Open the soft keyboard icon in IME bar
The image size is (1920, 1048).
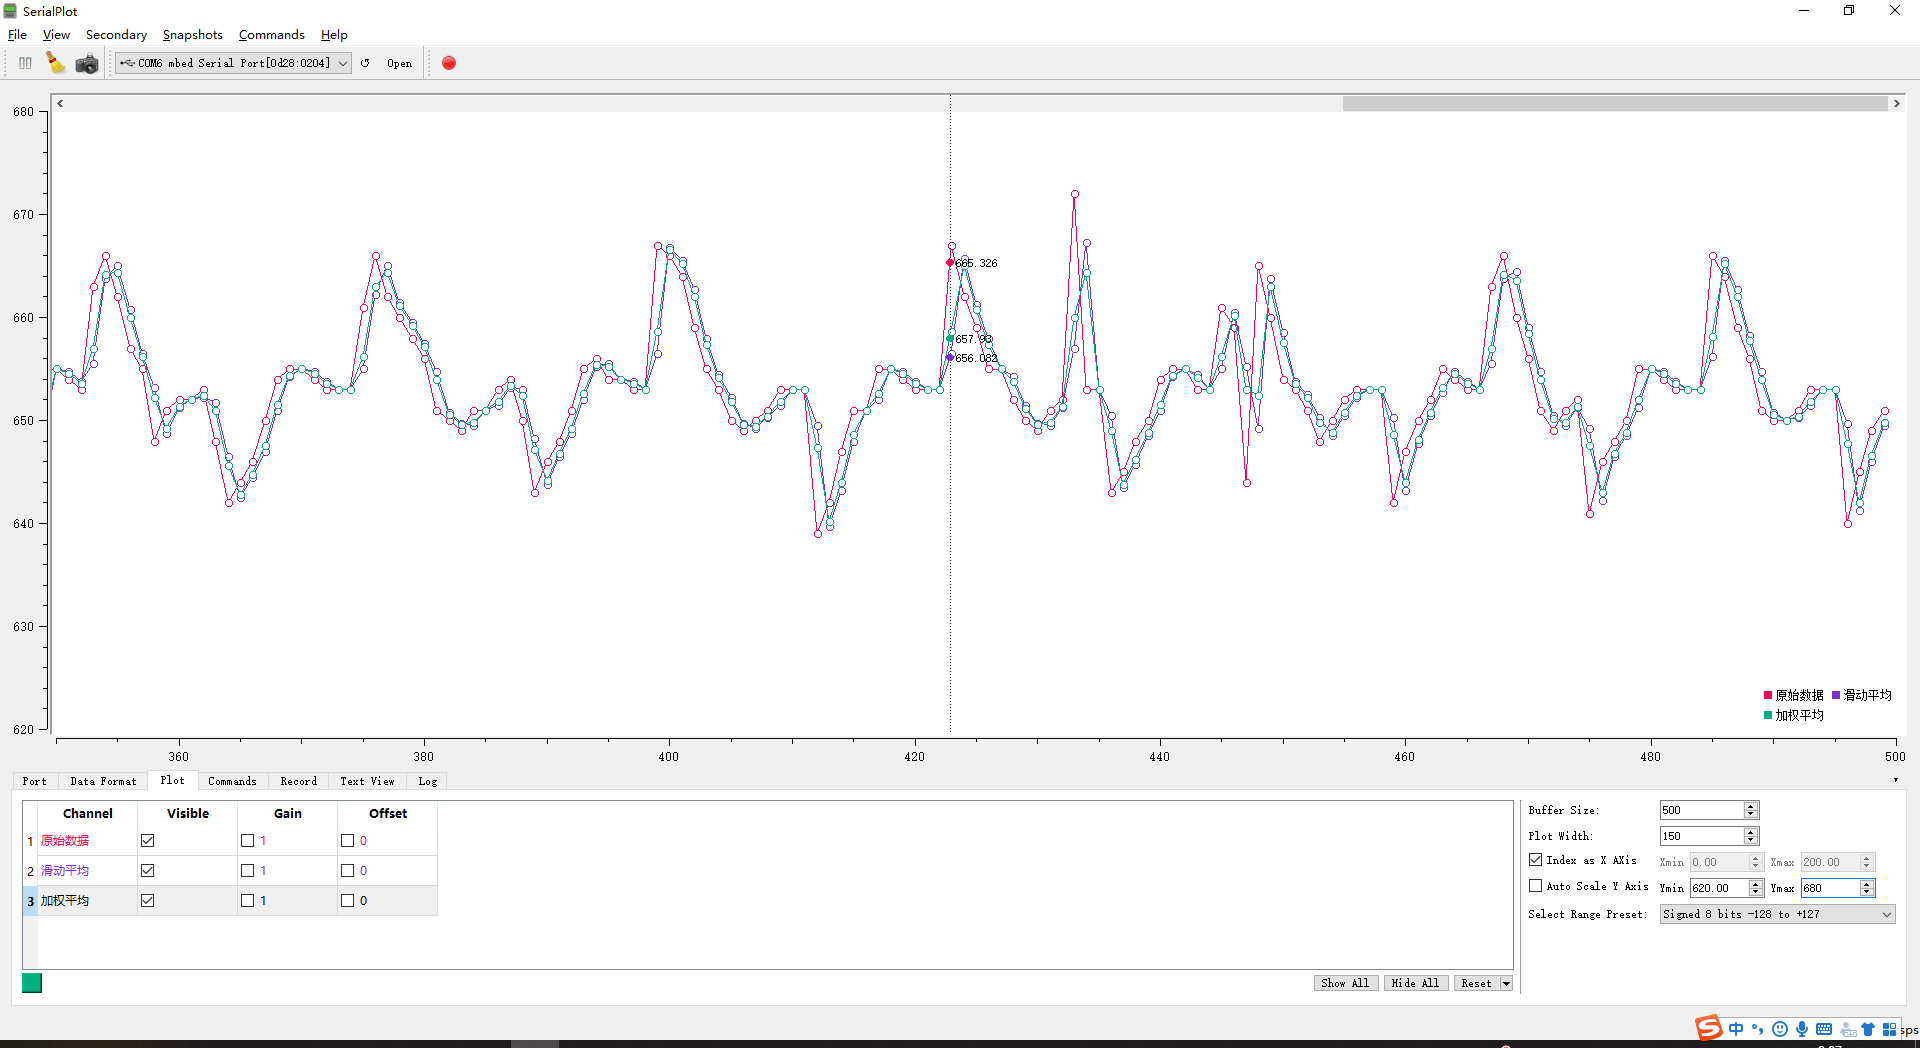(1824, 1029)
